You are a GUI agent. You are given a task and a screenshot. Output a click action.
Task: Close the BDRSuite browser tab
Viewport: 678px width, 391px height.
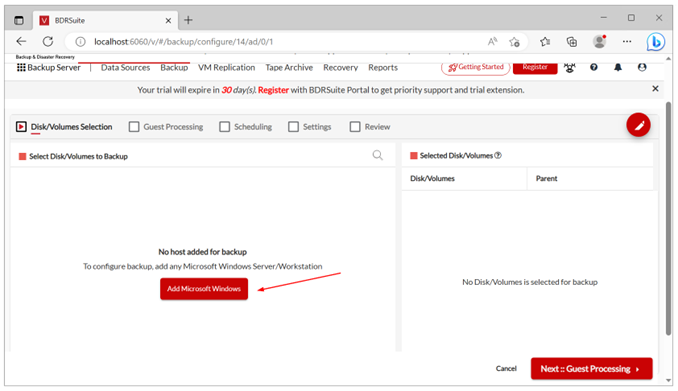tap(168, 20)
